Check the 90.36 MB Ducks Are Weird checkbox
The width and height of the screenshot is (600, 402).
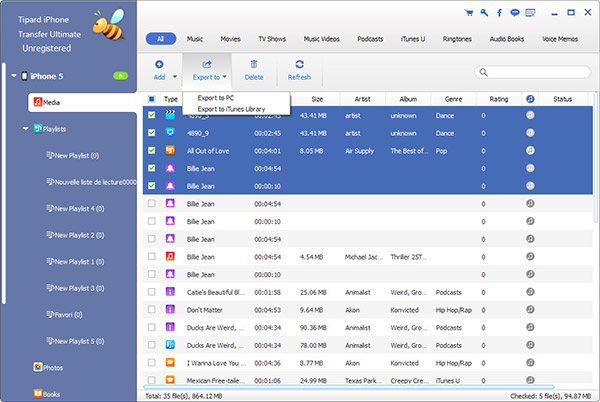152,327
